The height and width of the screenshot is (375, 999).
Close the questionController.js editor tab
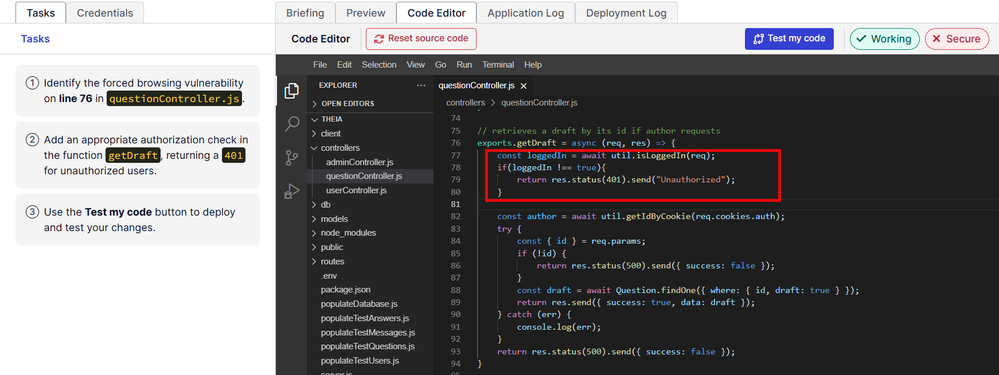523,86
